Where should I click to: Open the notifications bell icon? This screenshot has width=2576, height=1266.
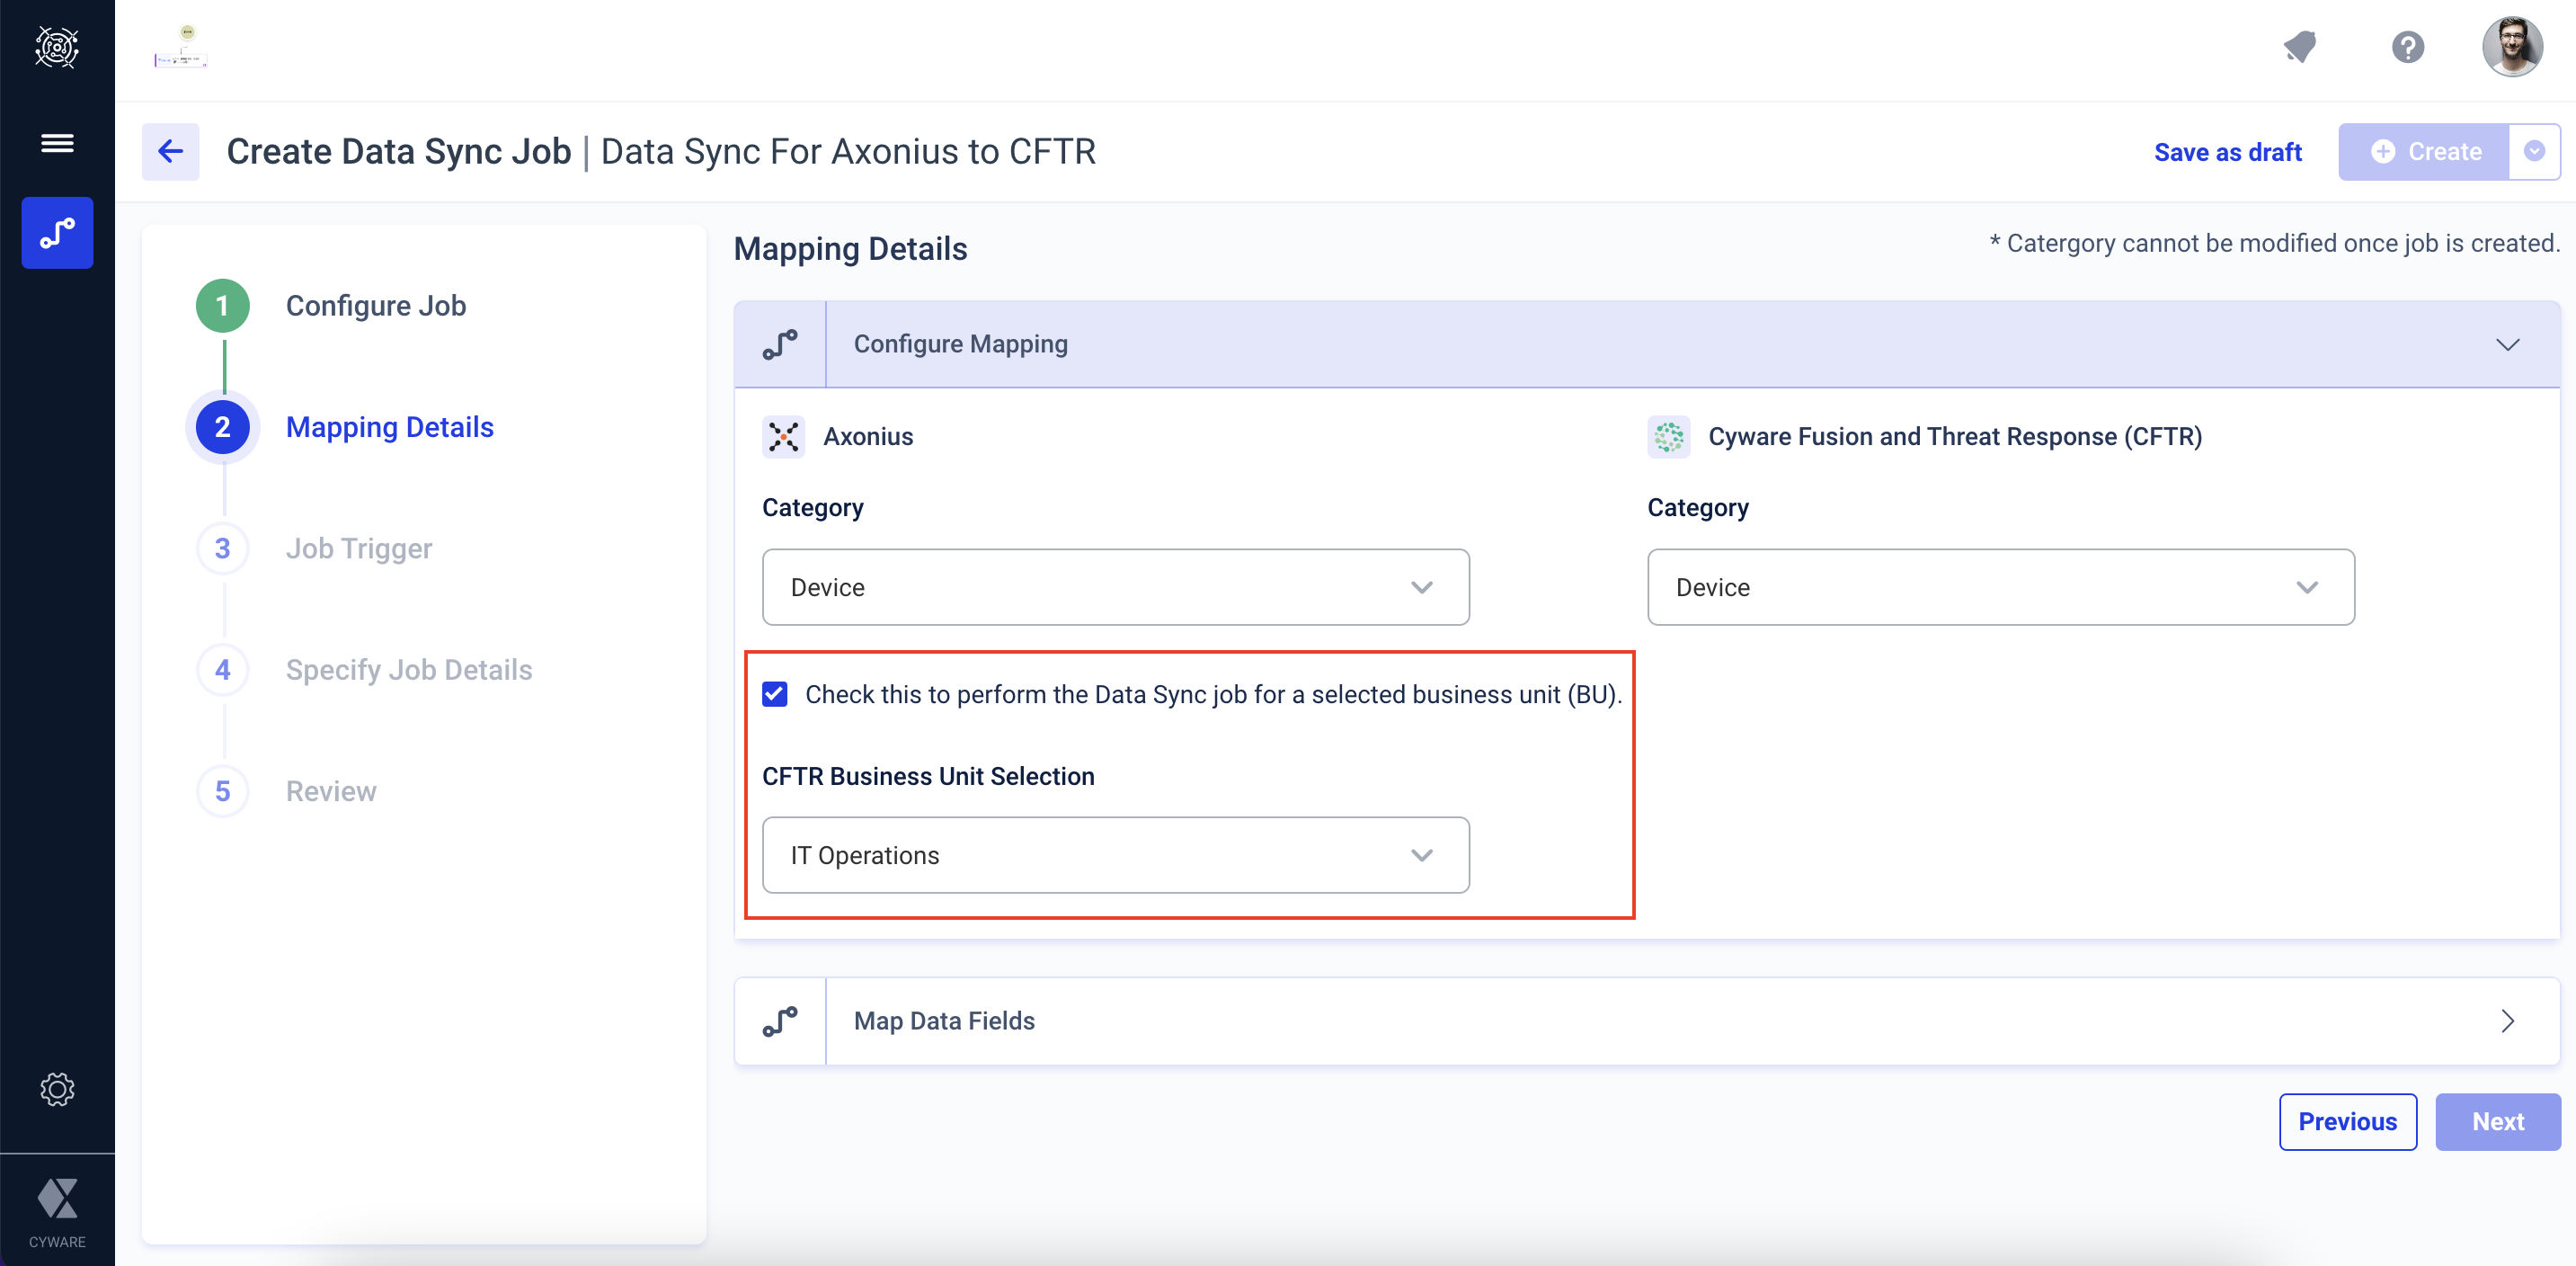point(2299,47)
